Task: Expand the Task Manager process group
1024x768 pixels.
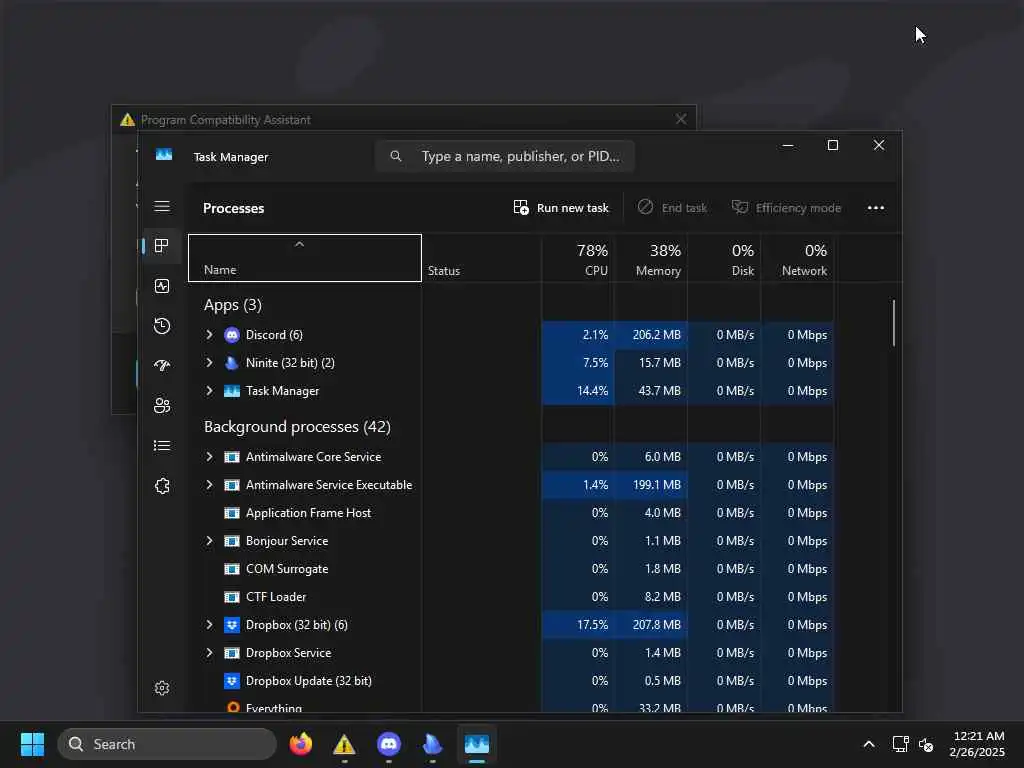Action: [210, 391]
